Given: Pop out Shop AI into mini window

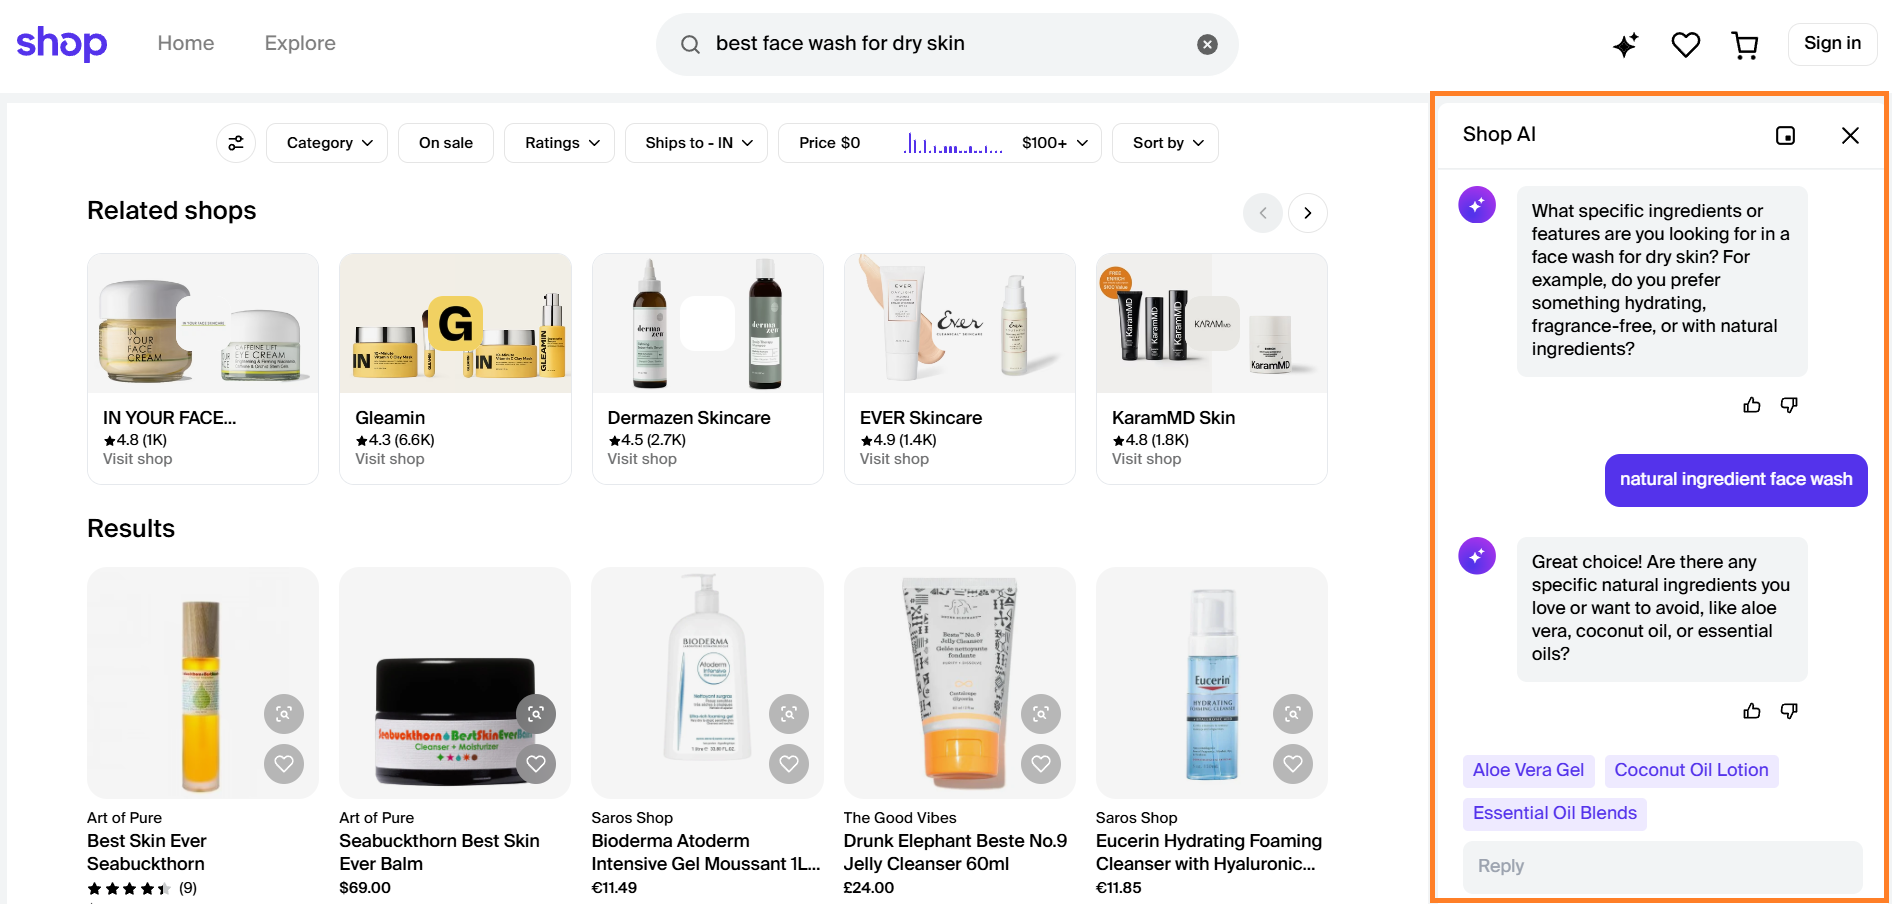Looking at the screenshot, I should point(1787,135).
